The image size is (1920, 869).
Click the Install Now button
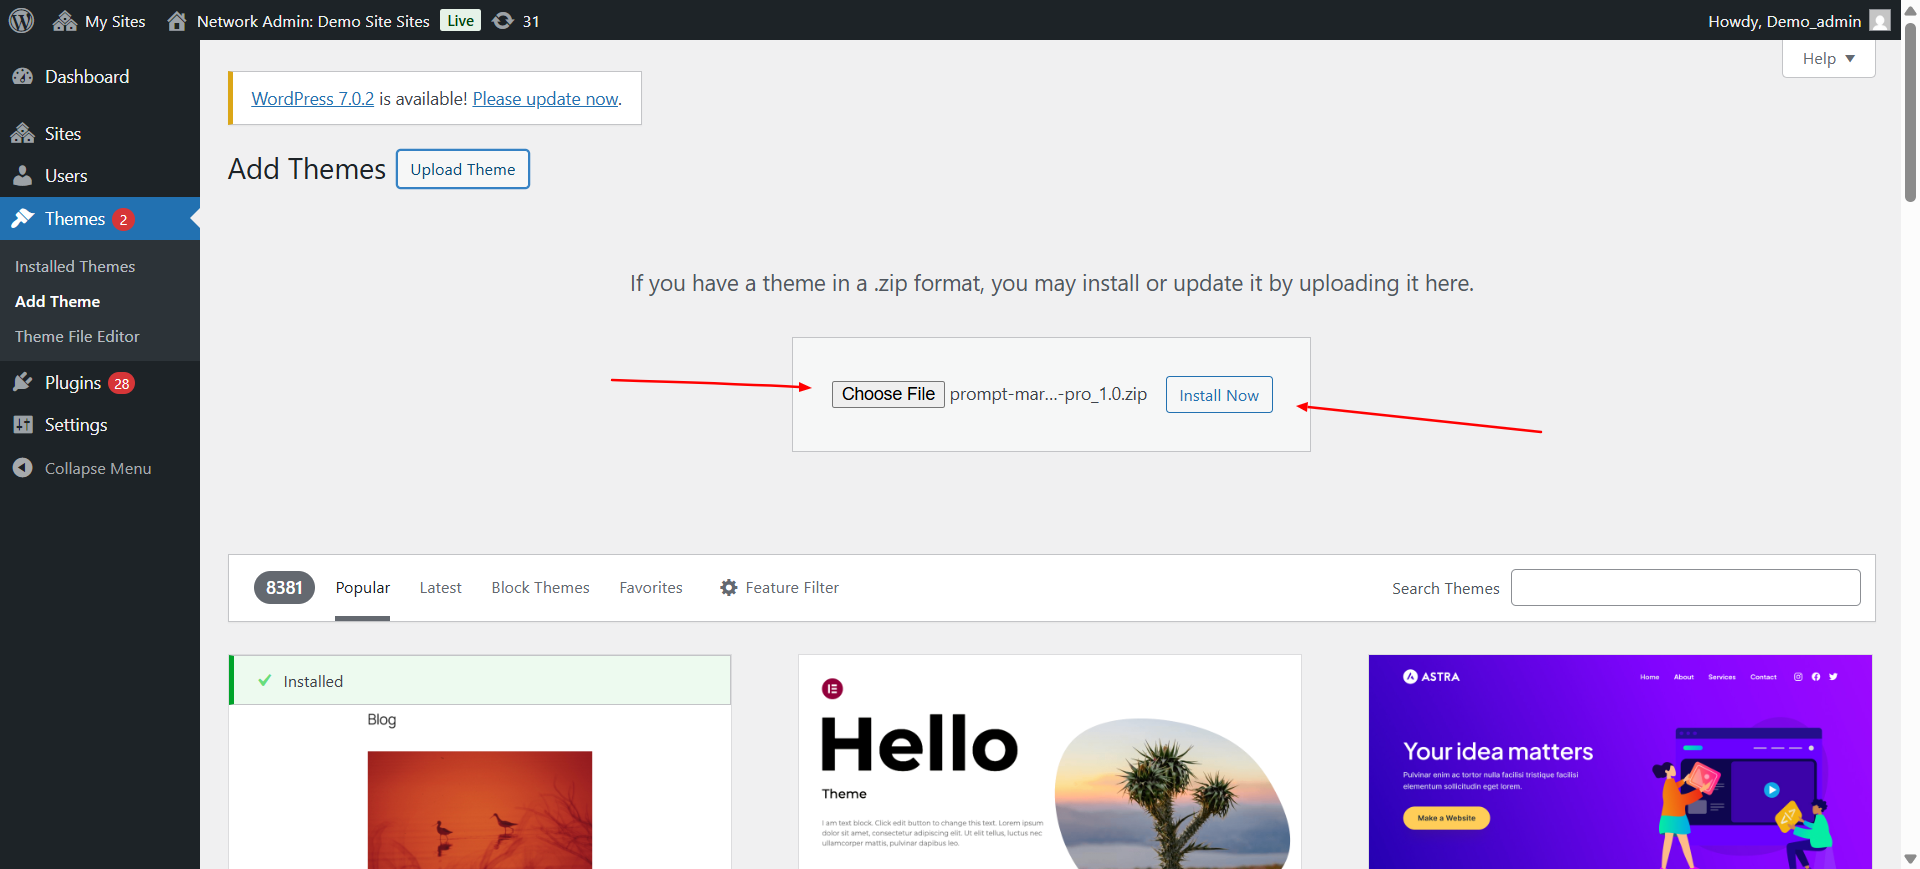tap(1219, 395)
